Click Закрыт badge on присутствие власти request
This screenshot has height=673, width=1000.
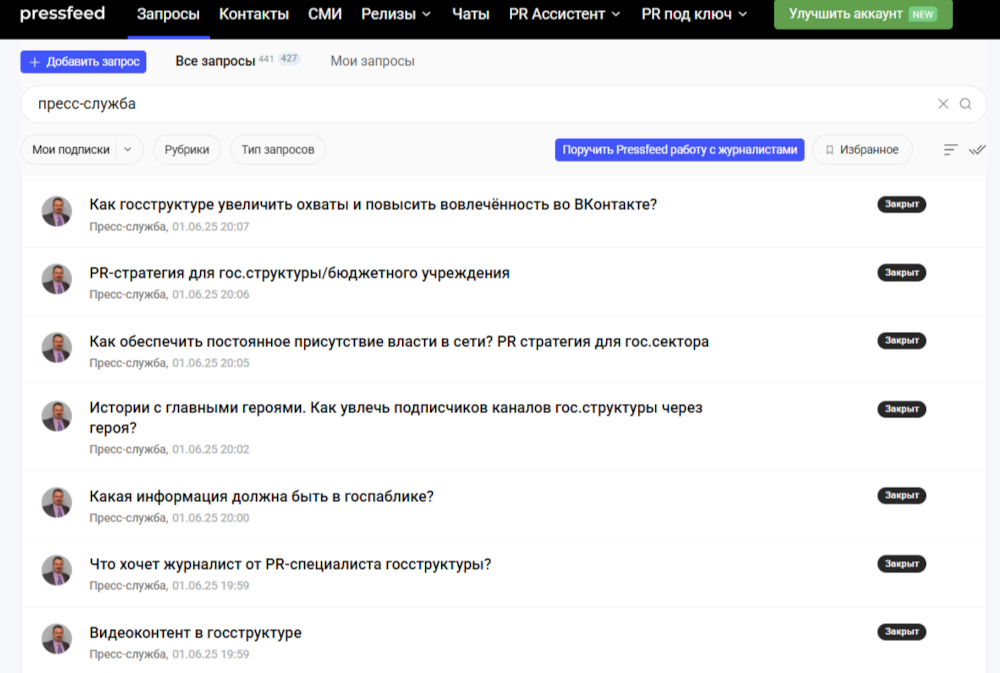(901, 341)
